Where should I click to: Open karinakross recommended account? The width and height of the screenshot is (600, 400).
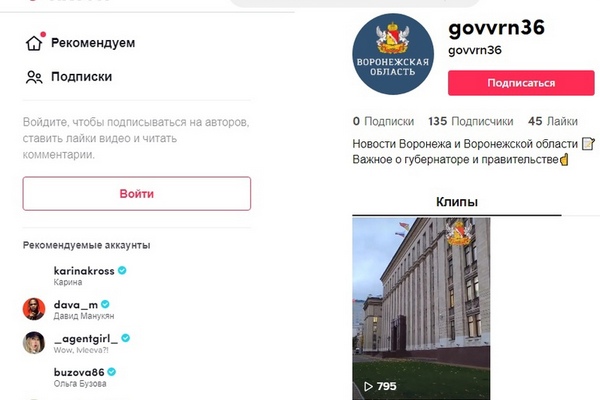[x=84, y=276]
